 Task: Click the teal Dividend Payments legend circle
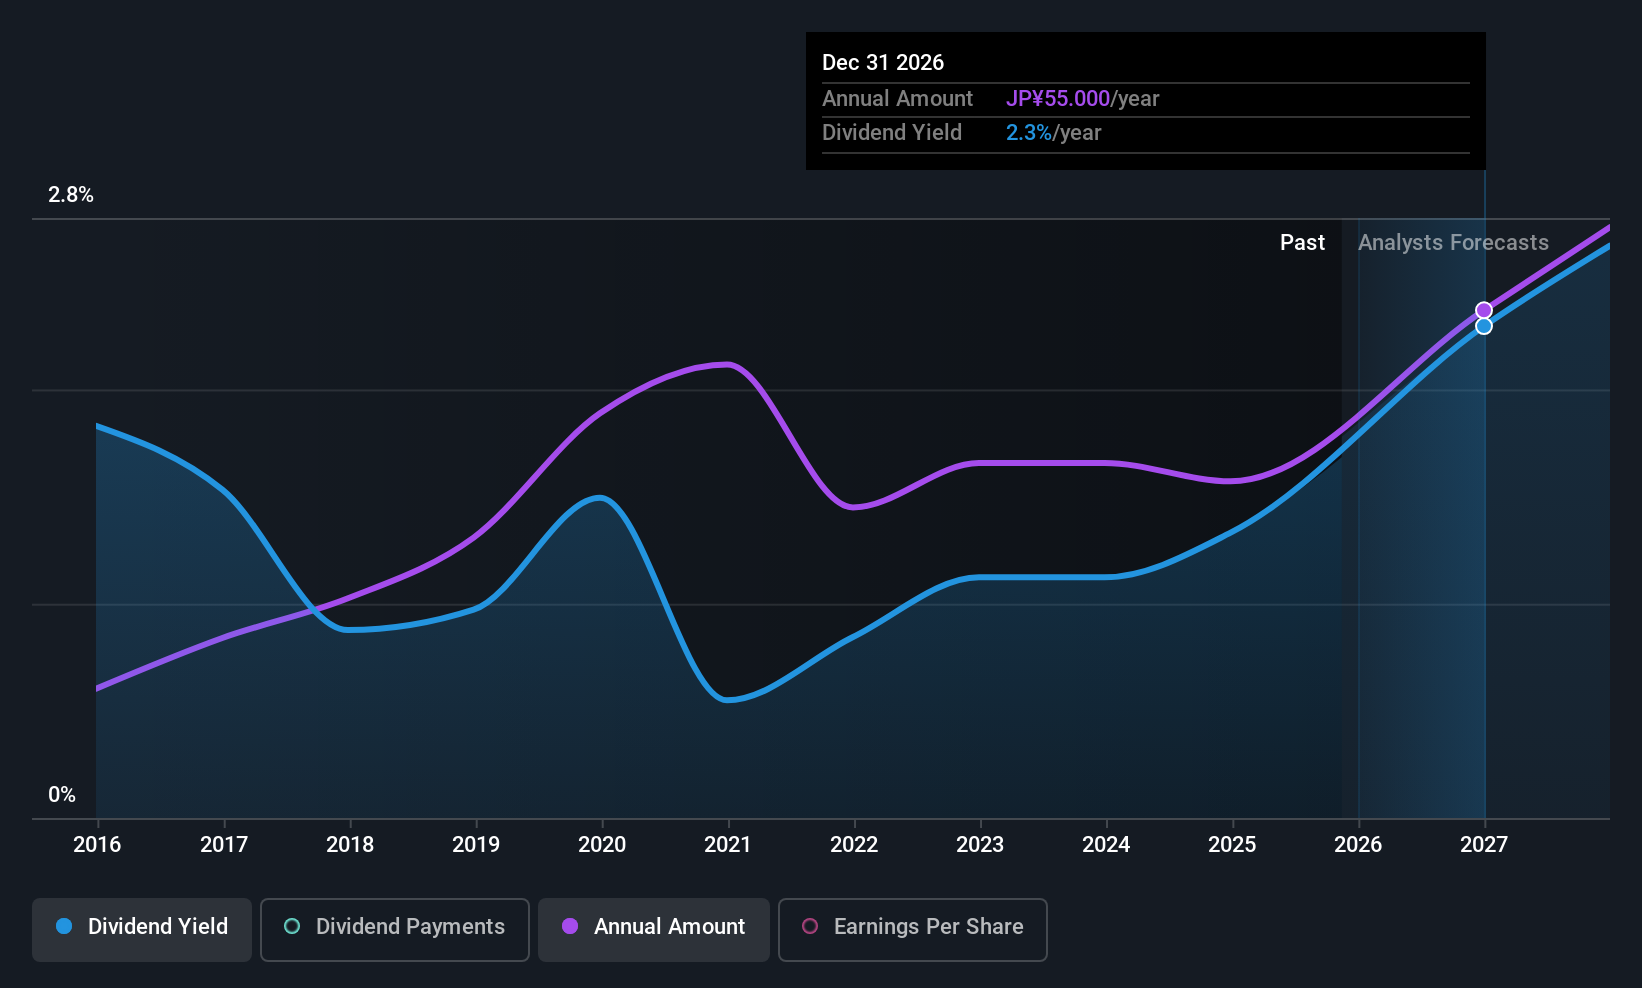pos(292,927)
